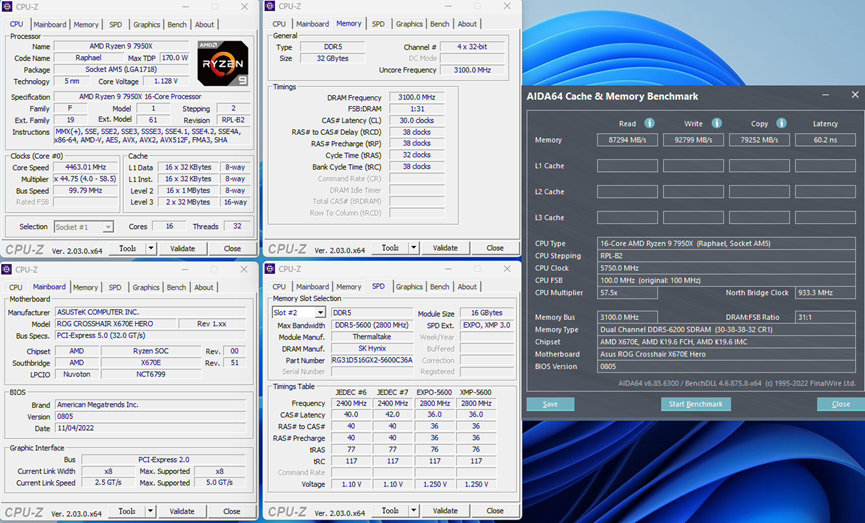Click CPU-Z app icon in the Mainboard window title bar
Screen dimensions: 865x523
pyautogui.click(x=7, y=269)
